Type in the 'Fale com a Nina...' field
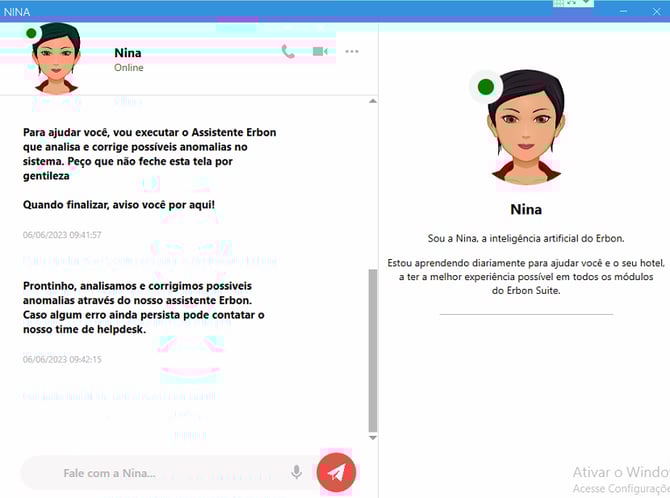The width and height of the screenshot is (670, 498). click(150, 473)
